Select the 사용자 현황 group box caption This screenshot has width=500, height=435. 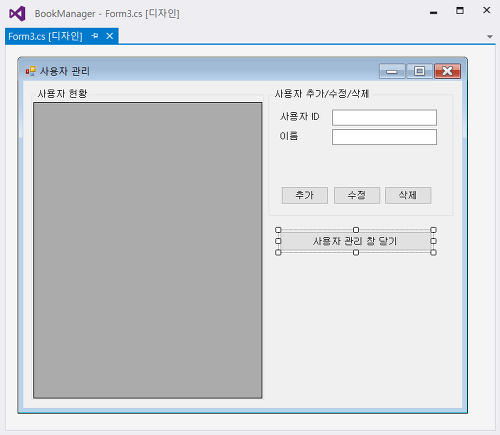coord(62,94)
